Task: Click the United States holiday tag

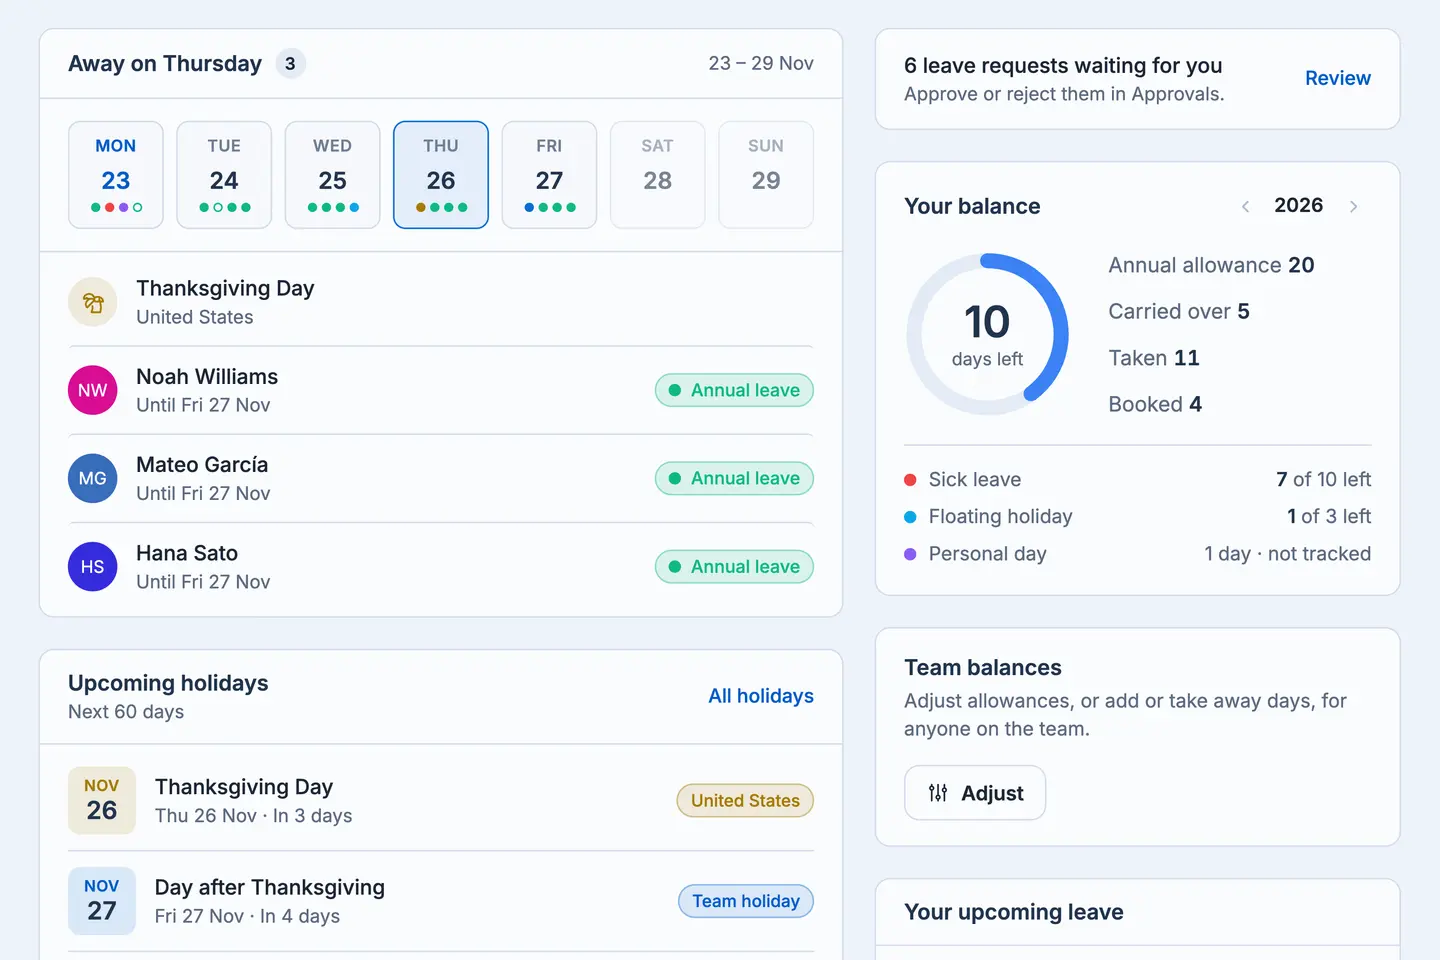Action: coord(745,801)
